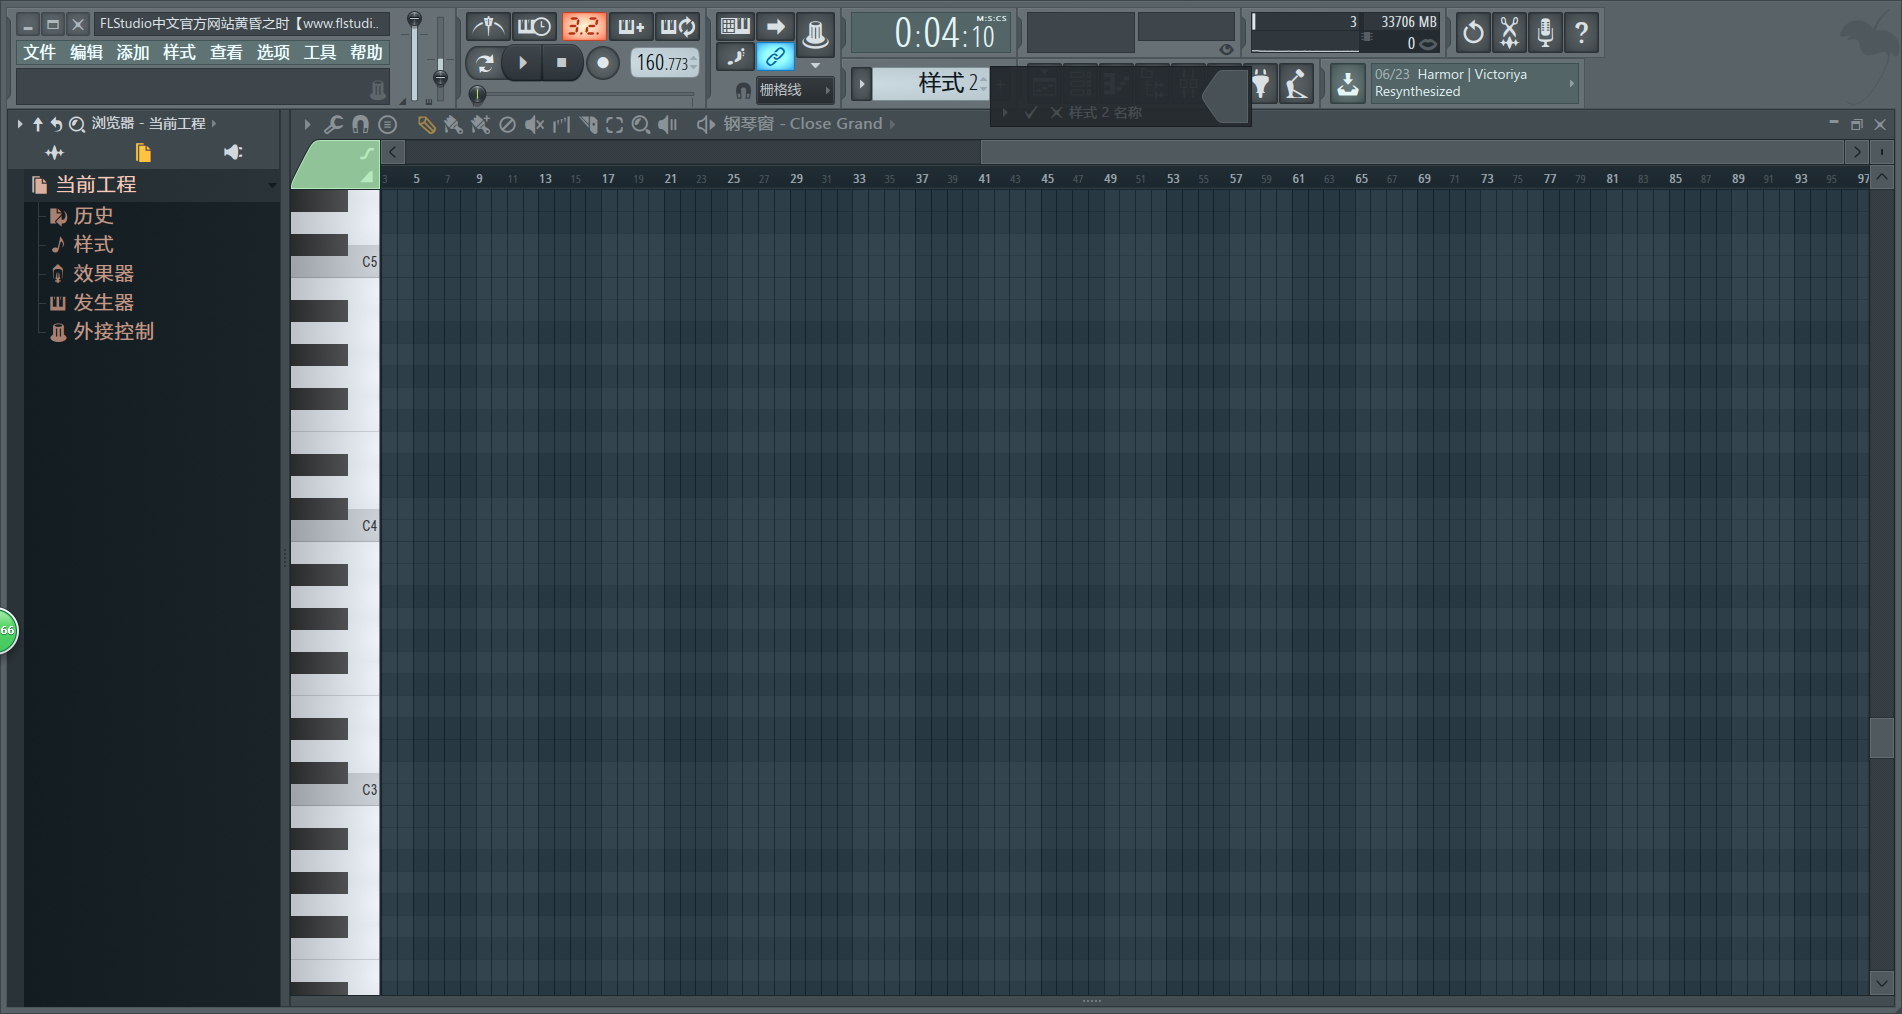
Task: Toggle step editing mode footprint icon
Action: [x=735, y=57]
